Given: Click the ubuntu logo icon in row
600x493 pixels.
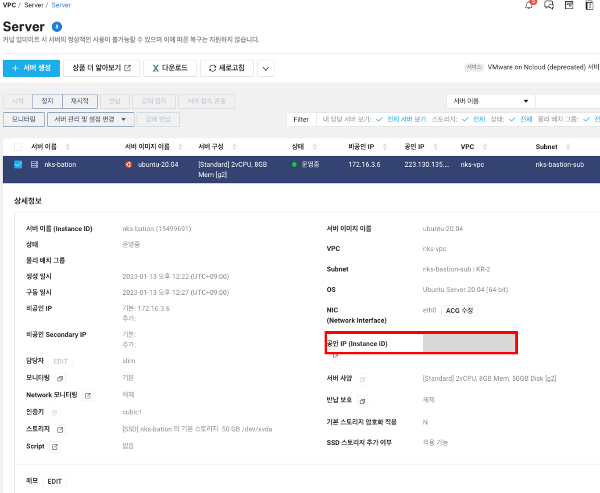Looking at the screenshot, I should point(129,165).
